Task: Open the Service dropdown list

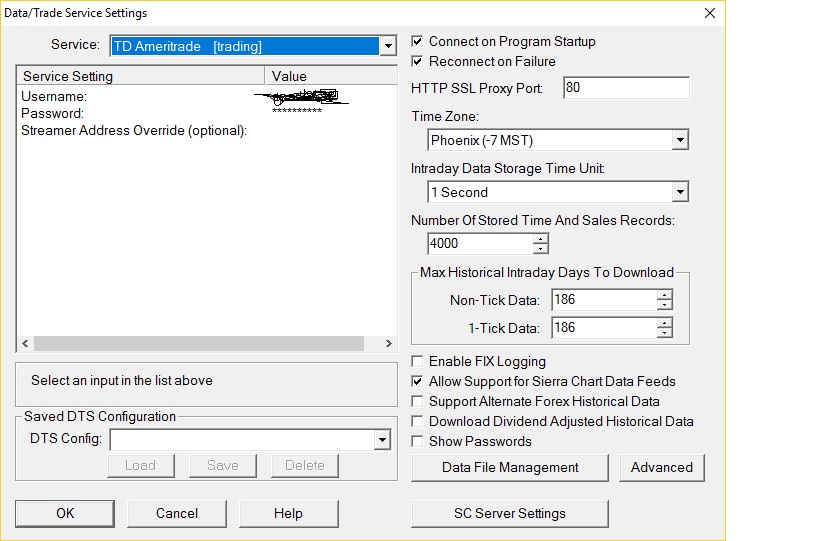Action: point(388,46)
